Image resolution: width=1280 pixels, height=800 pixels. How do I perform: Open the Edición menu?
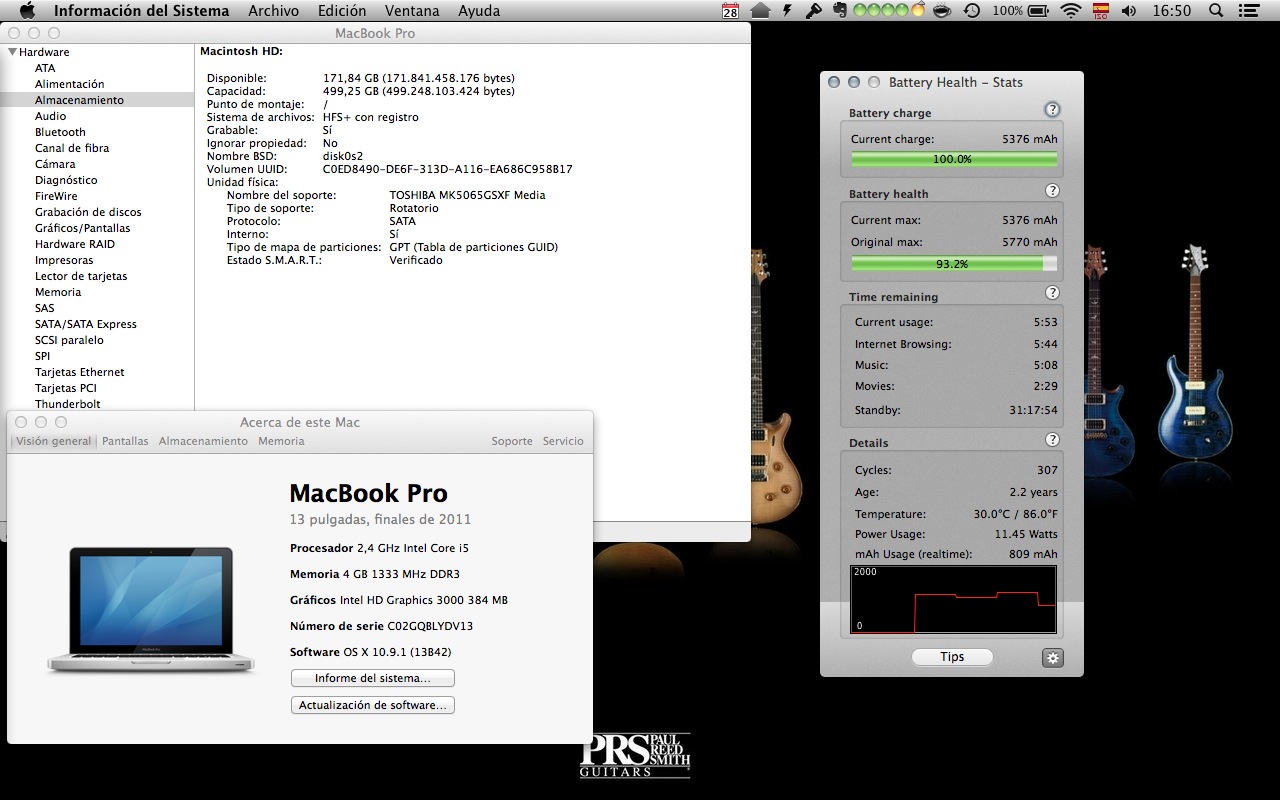[x=342, y=11]
